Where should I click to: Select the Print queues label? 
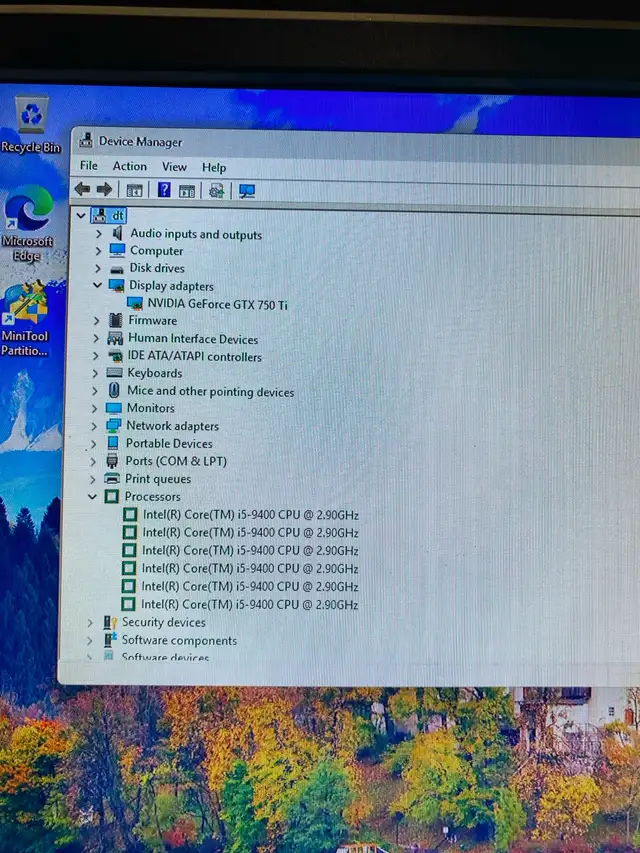tap(158, 479)
